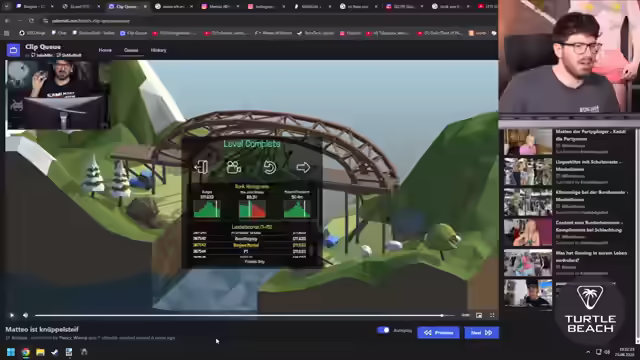
Task: Click the next level arrow icon
Action: (x=303, y=167)
